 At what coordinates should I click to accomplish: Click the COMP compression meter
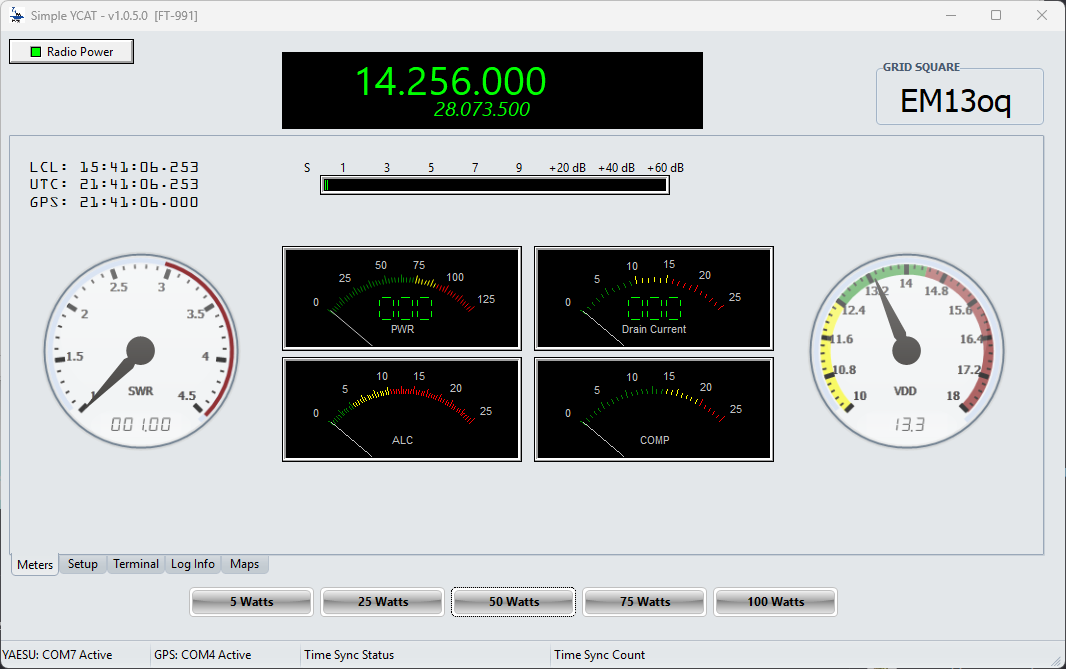point(653,409)
